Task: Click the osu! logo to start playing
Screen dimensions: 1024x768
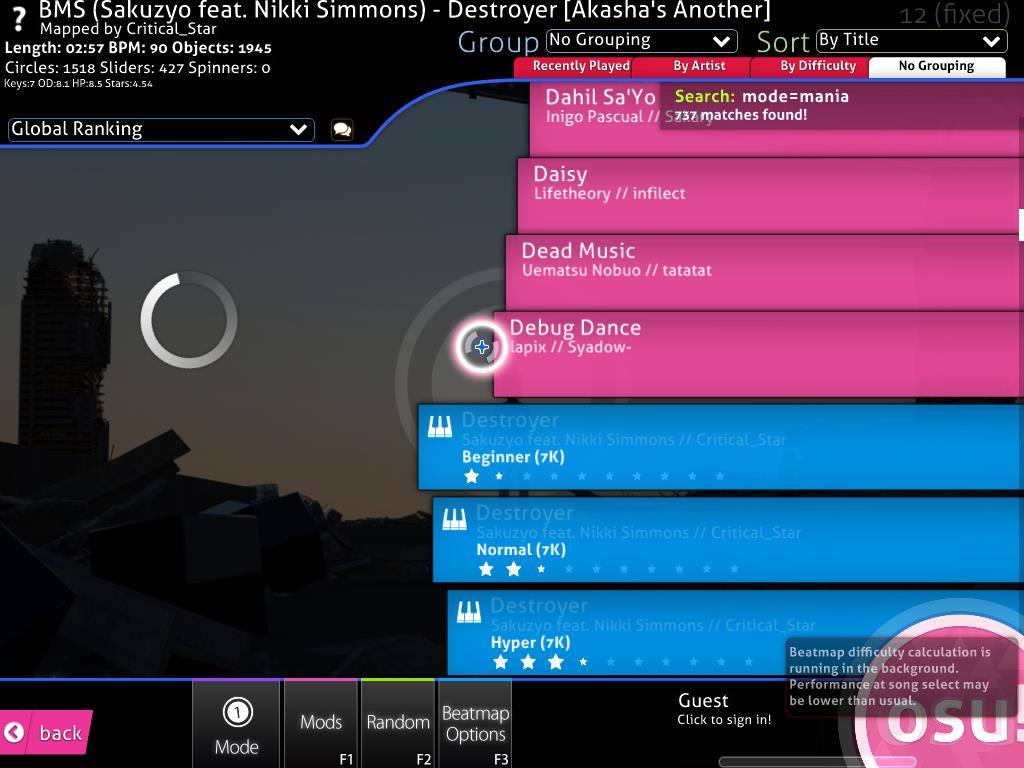Action: point(947,705)
